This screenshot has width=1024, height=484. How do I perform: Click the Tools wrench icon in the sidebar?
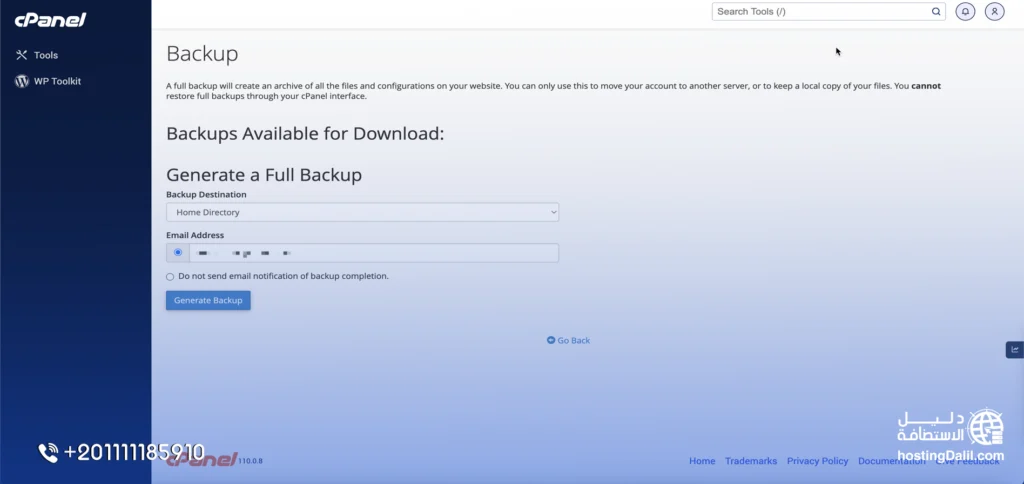click(x=22, y=56)
